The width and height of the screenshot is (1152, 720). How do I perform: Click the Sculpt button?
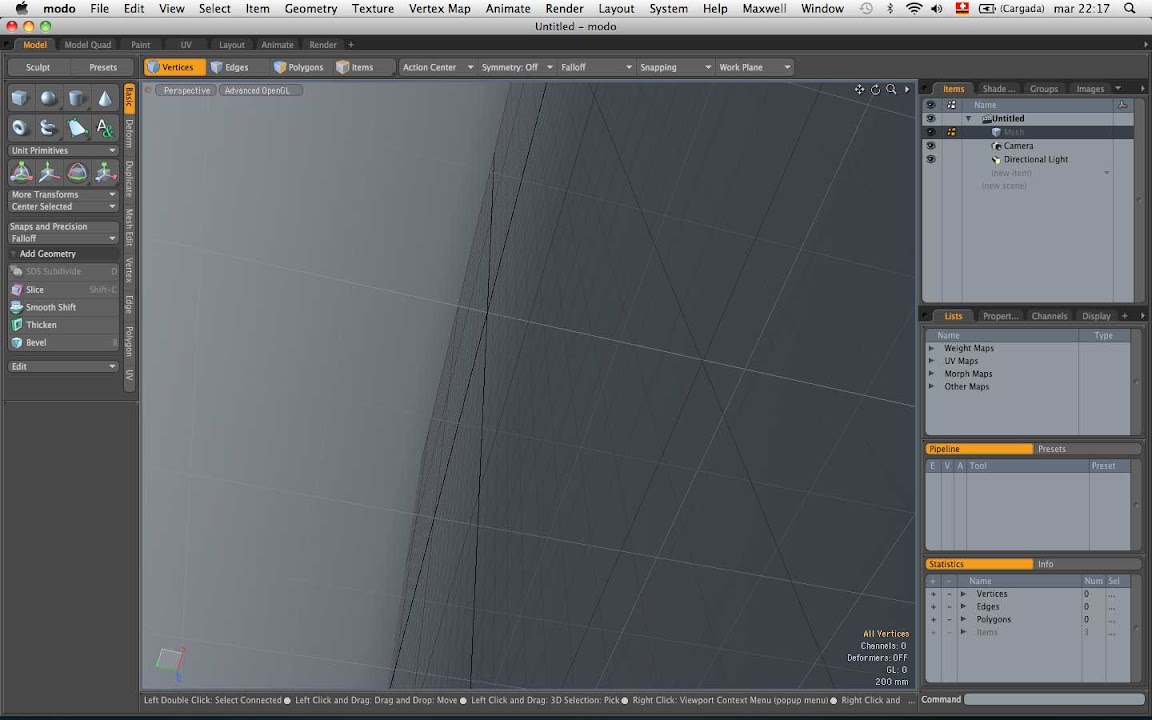tap(38, 67)
